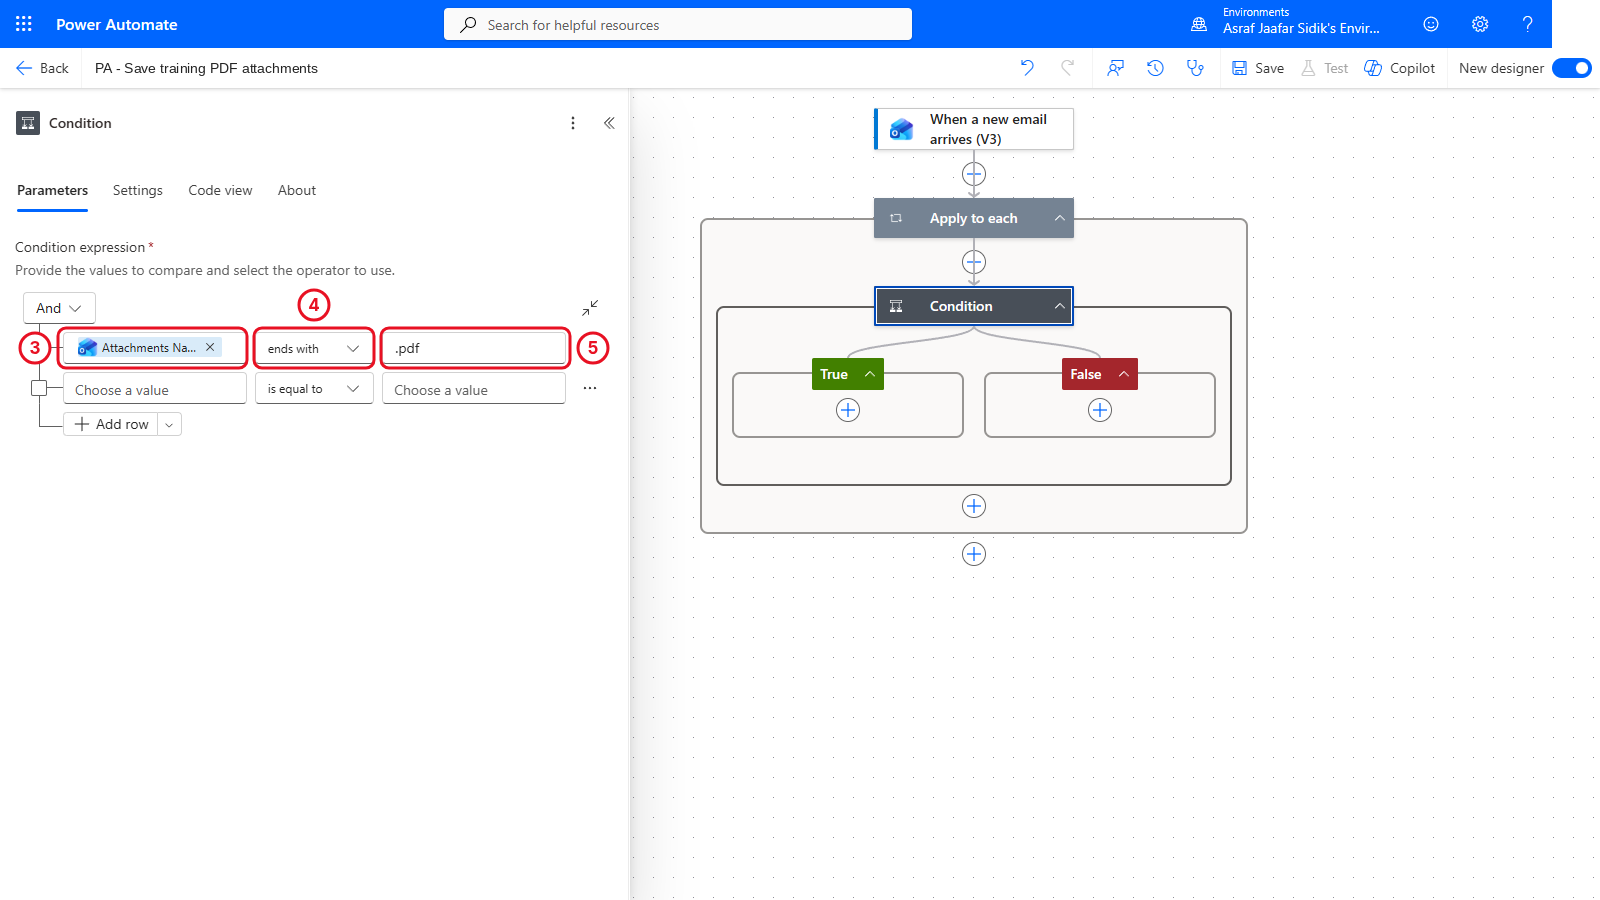
Task: Shrink the condition expression editor
Action: click(x=590, y=307)
